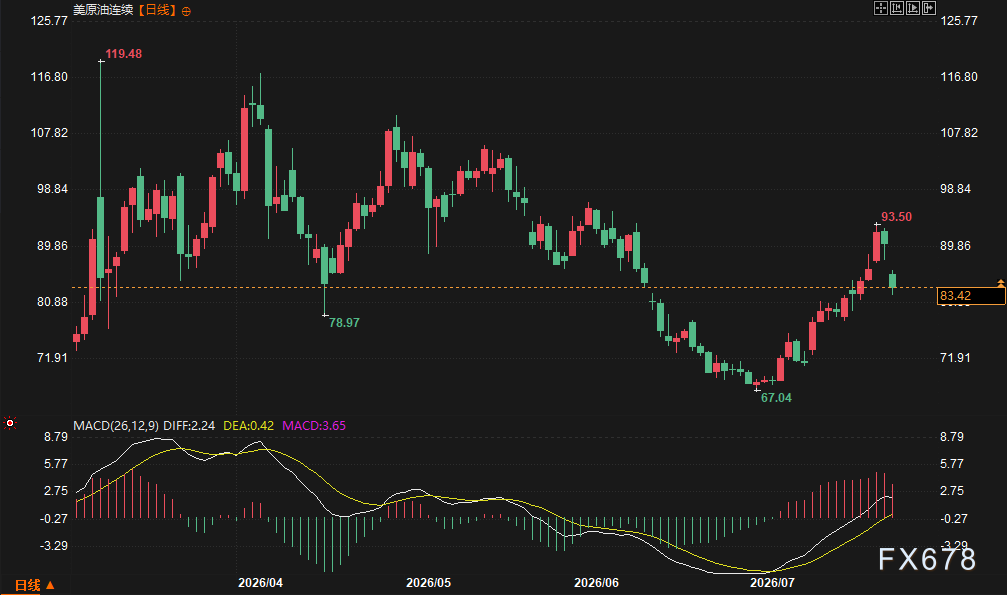Click the 93.50 high price label
The width and height of the screenshot is (1007, 595).
coord(897,217)
